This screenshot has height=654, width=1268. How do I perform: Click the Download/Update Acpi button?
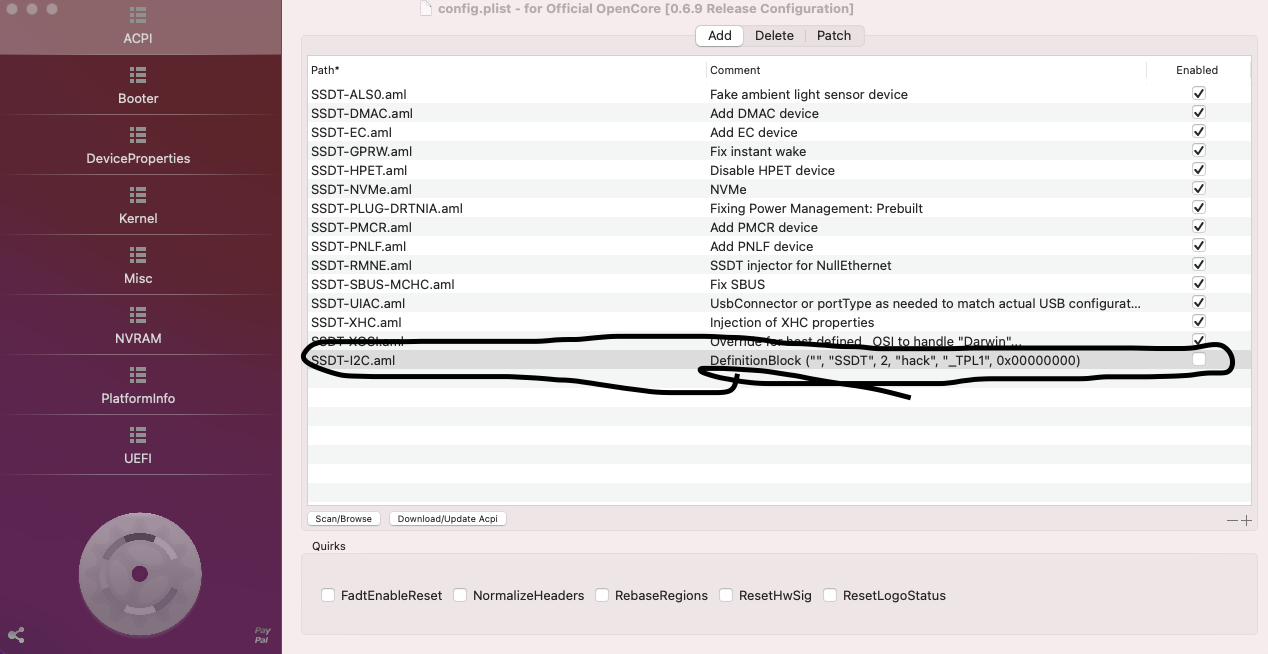[x=447, y=519]
